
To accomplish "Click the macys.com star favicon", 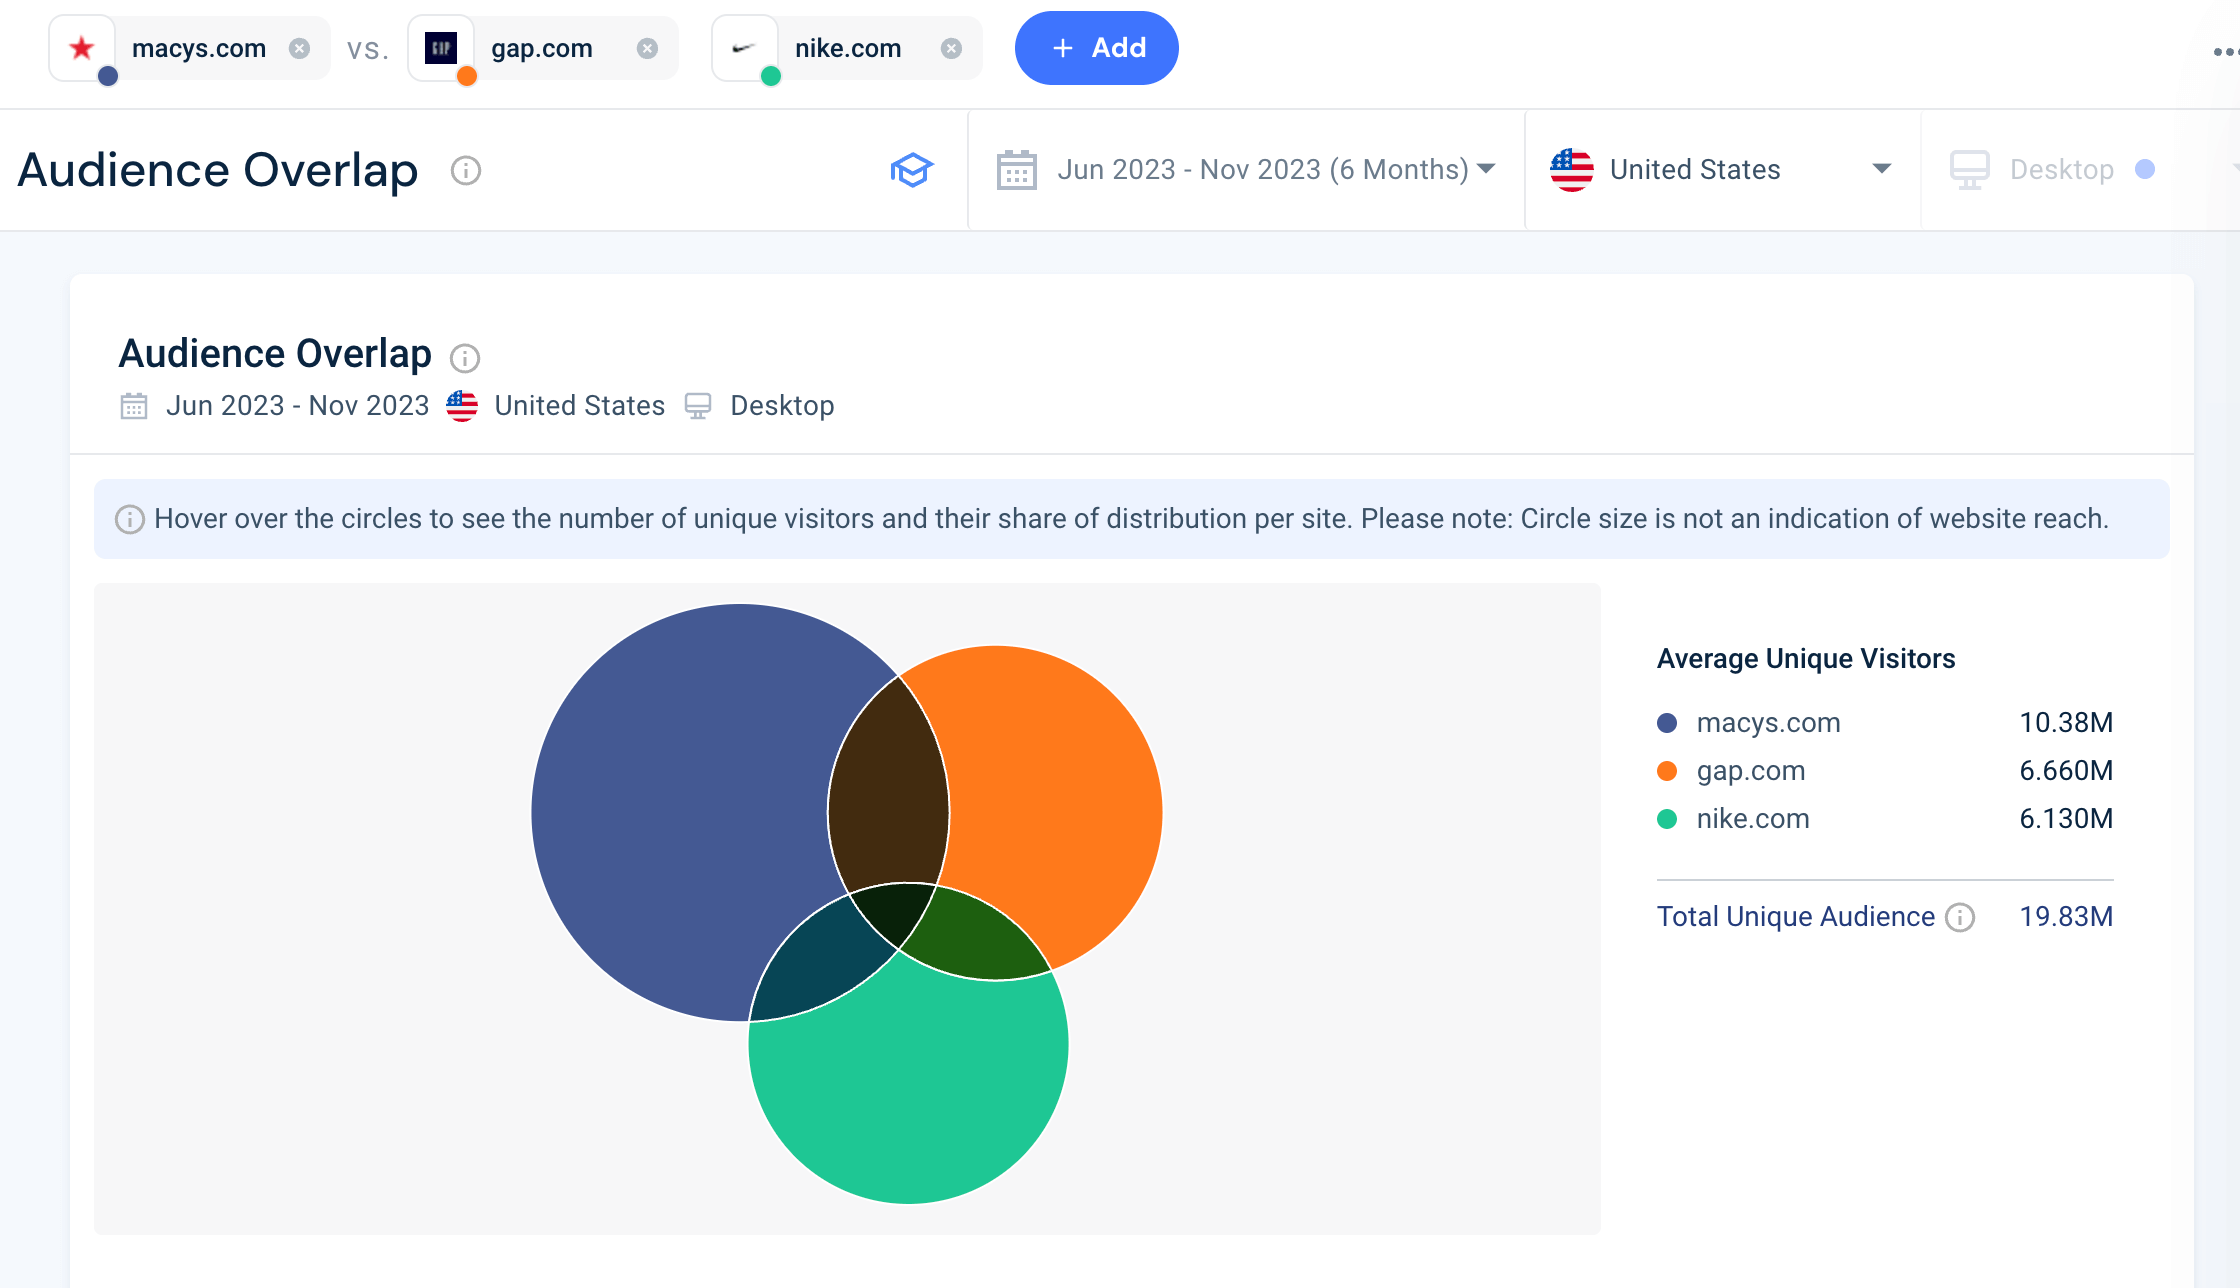I will tap(82, 47).
